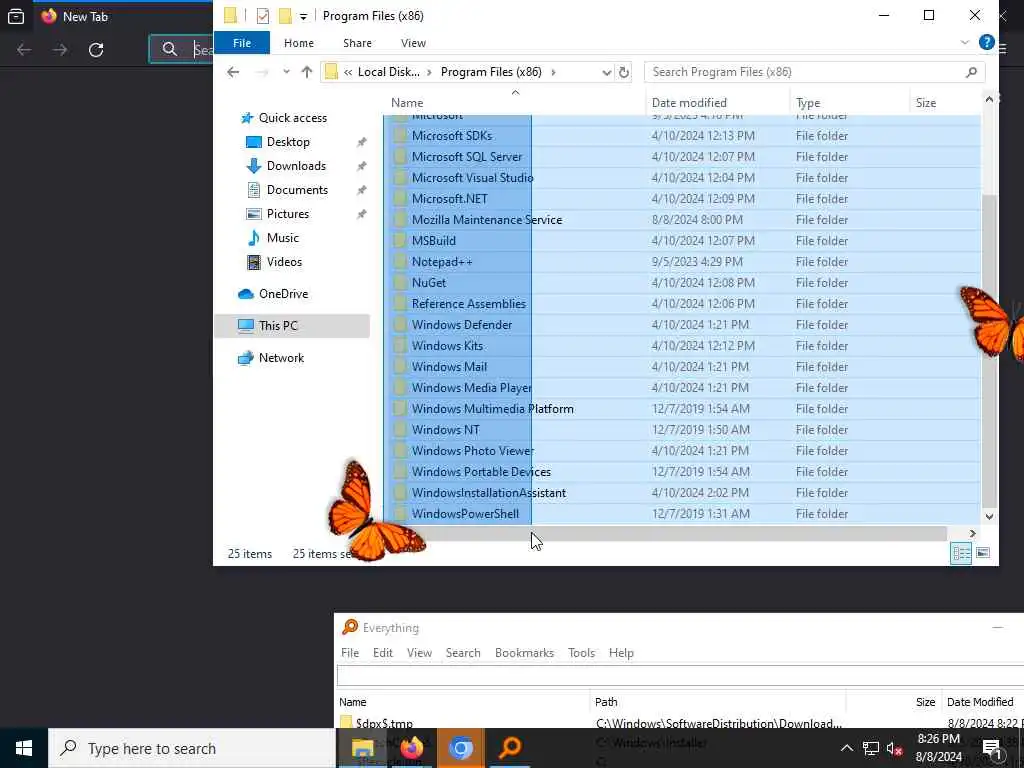1024x768 pixels.
Task: Open Chrome from the taskbar
Action: pos(460,748)
